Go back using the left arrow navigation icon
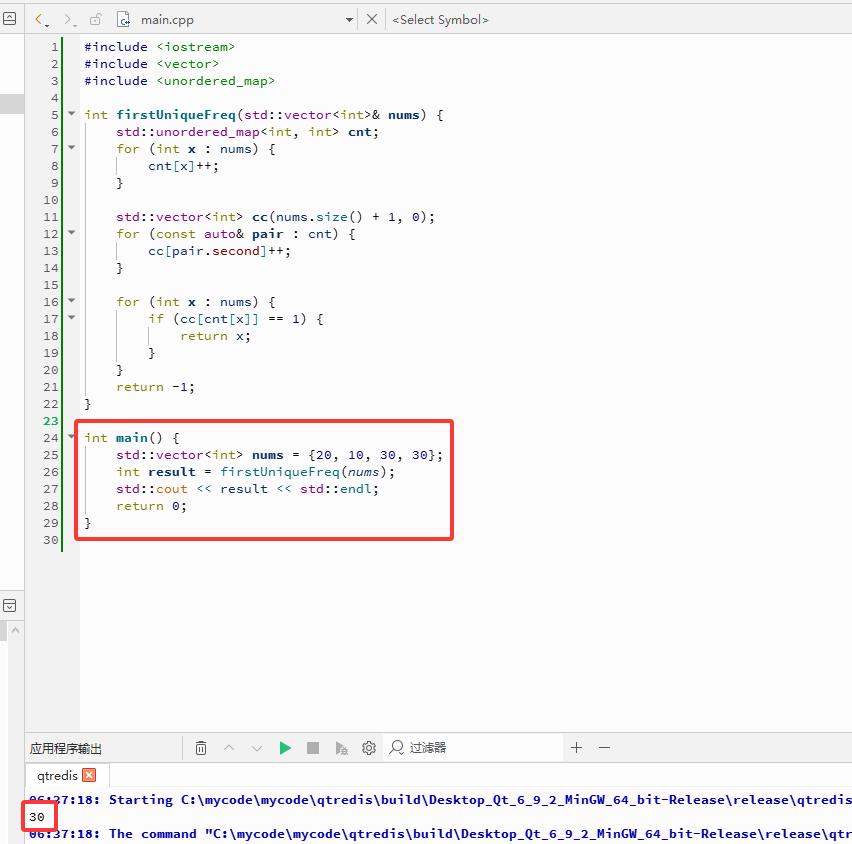Image resolution: width=852 pixels, height=844 pixels. tap(41, 20)
